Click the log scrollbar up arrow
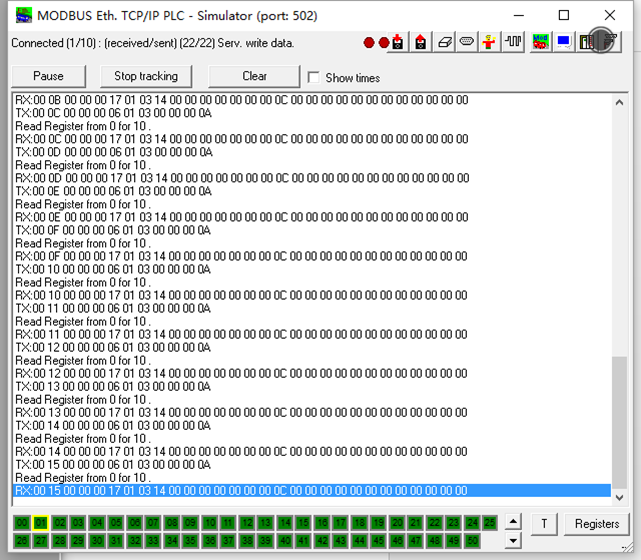The width and height of the screenshot is (641, 560). pyautogui.click(x=619, y=102)
